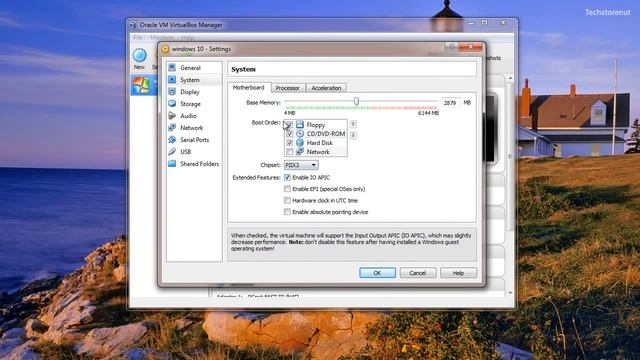Select the System category icon
640x360 pixels.
pyautogui.click(x=172, y=80)
